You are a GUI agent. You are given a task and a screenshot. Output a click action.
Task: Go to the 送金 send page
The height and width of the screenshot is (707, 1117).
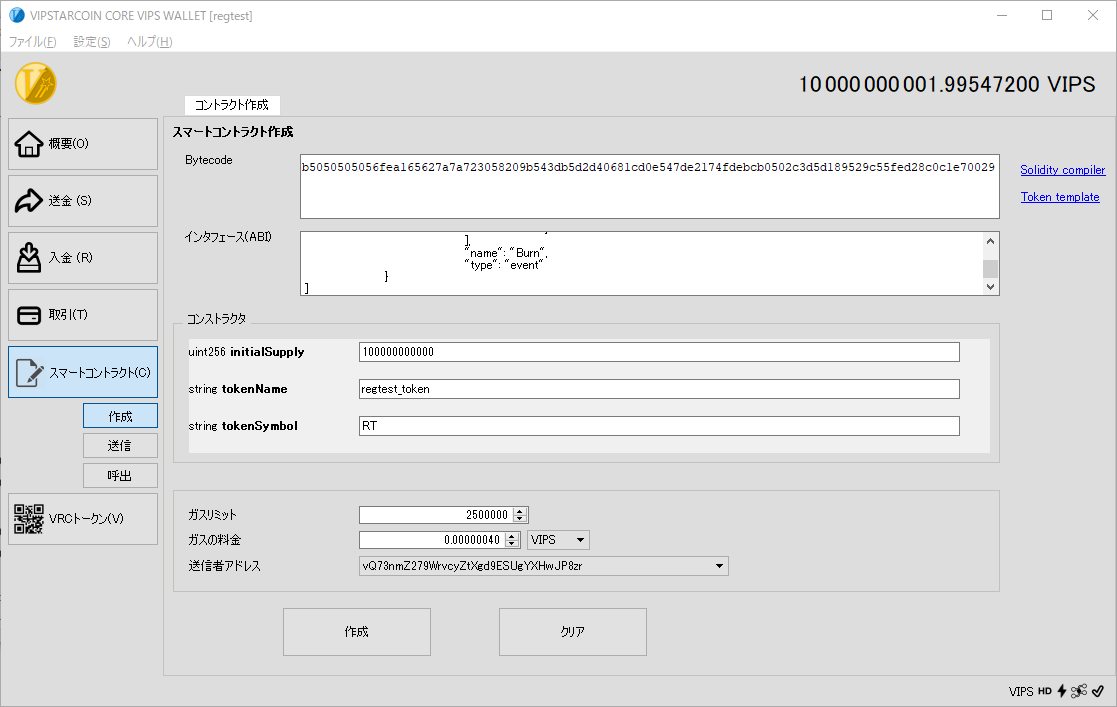[x=83, y=201]
